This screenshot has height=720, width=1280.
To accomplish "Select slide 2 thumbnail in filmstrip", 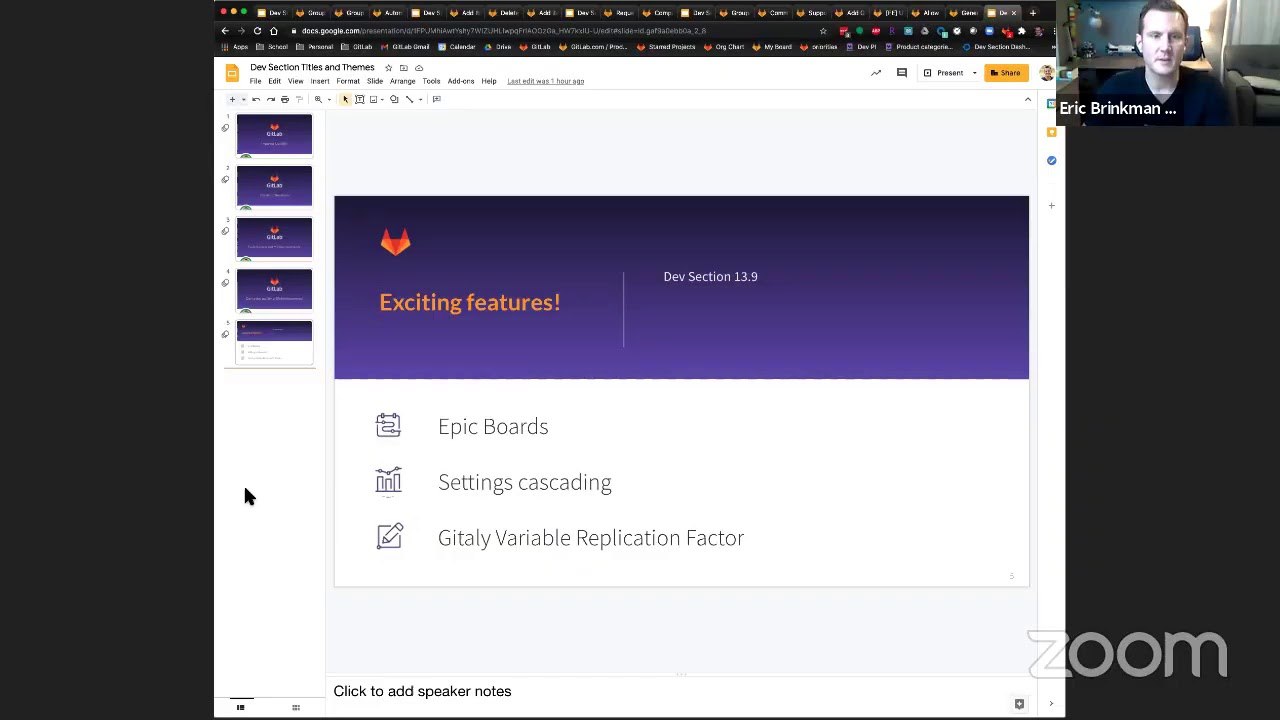I will (274, 187).
